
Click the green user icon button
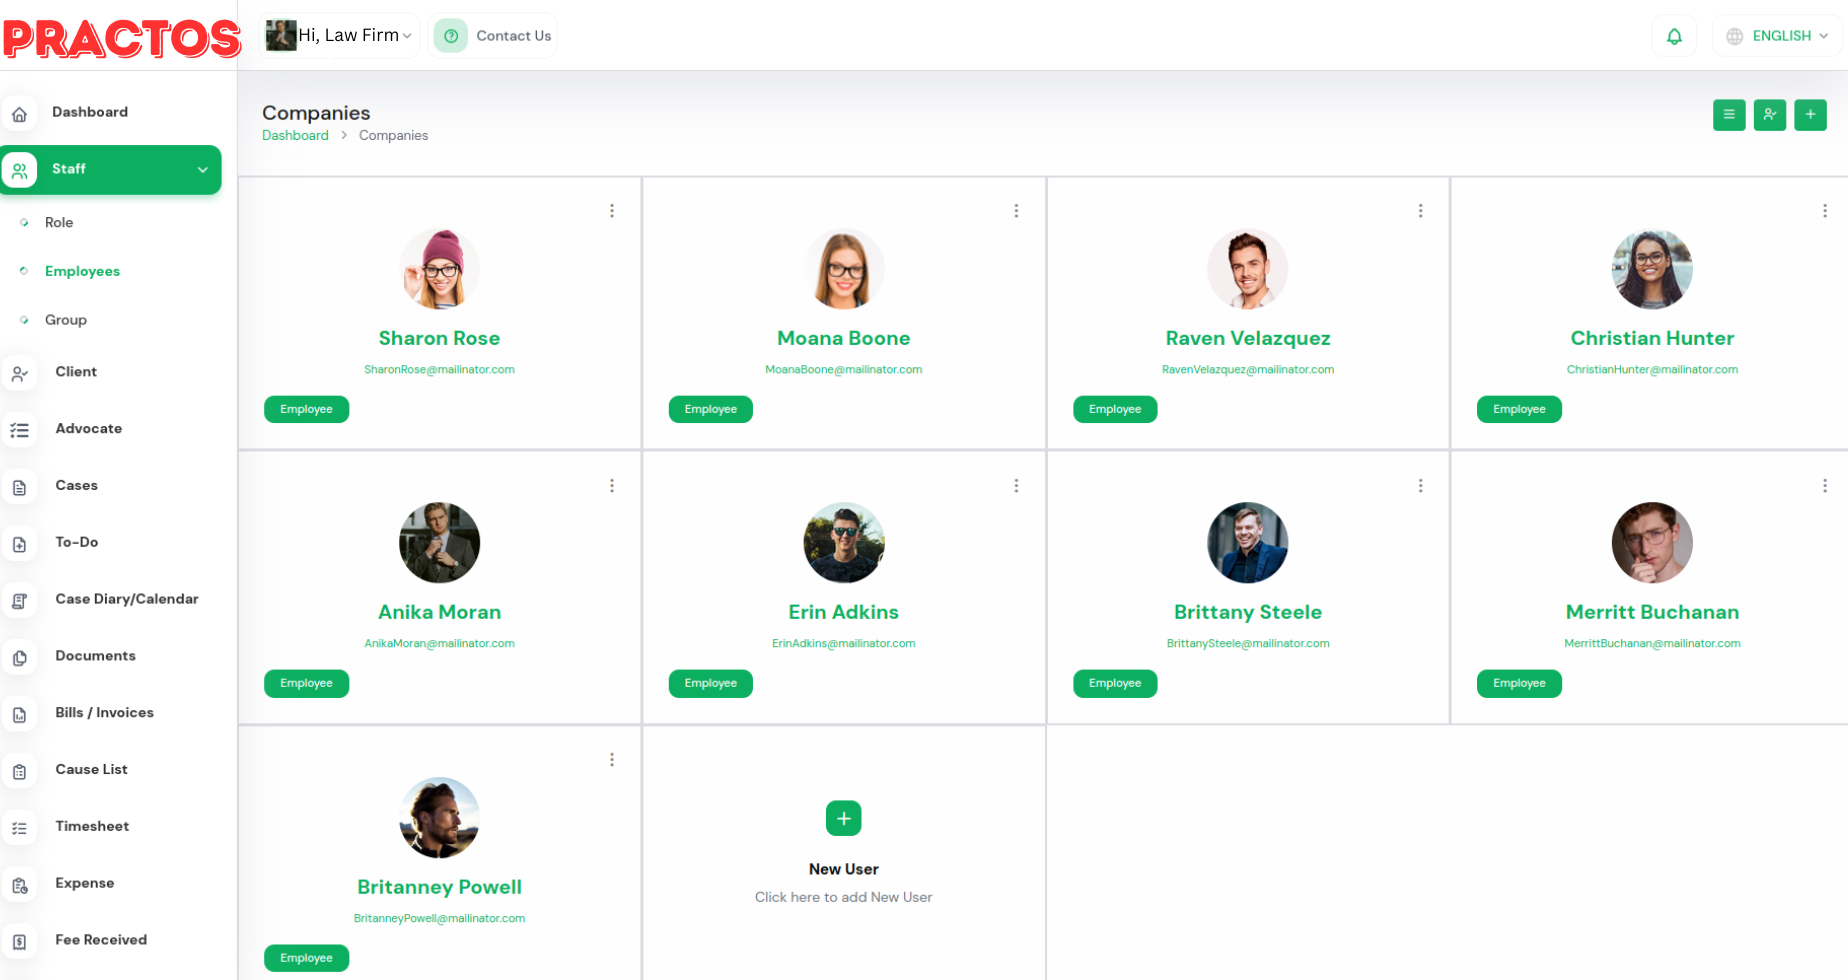pyautogui.click(x=1770, y=114)
